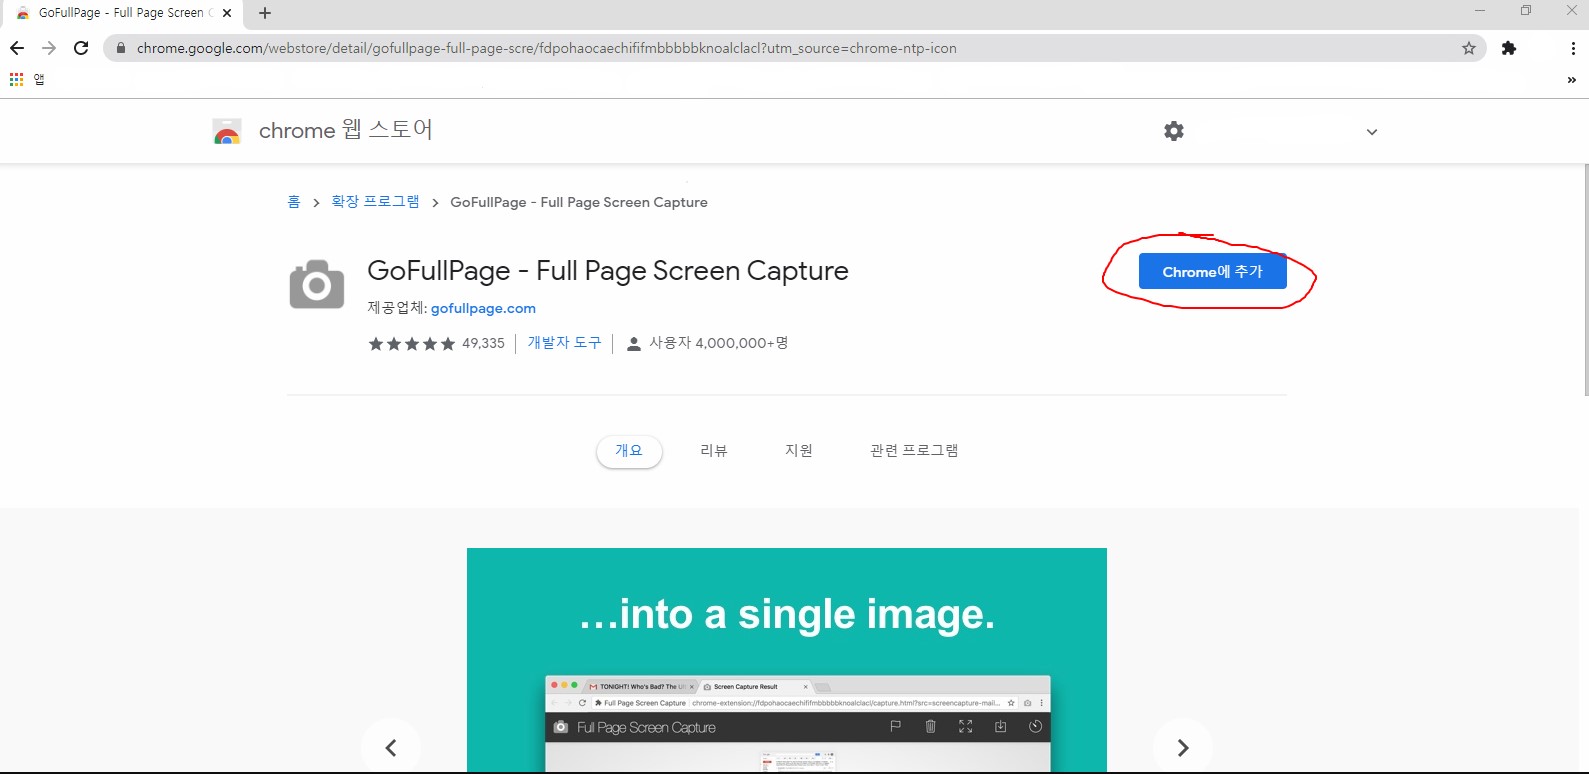Click the address bar URL
This screenshot has width=1589, height=774.
pos(546,48)
